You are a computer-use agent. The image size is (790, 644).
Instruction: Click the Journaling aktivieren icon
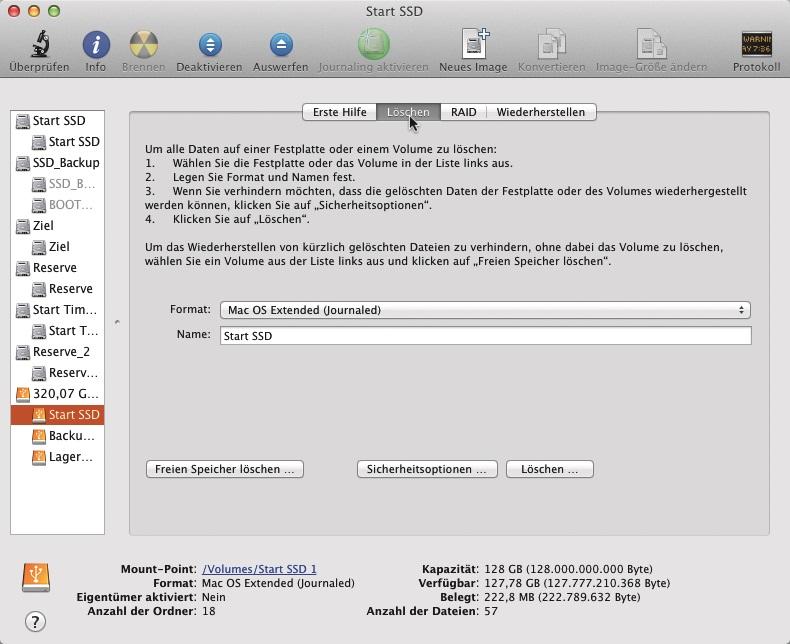pos(373,44)
